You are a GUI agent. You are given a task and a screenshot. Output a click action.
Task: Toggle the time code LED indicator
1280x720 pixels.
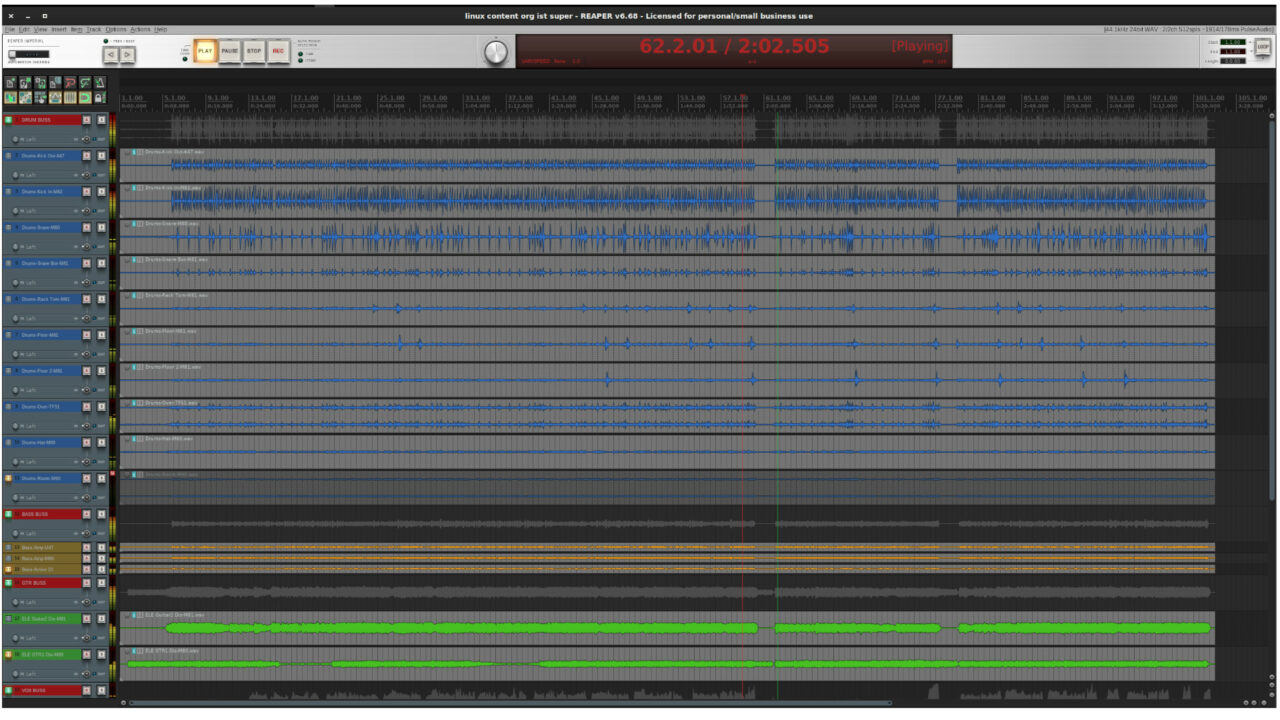point(185,57)
